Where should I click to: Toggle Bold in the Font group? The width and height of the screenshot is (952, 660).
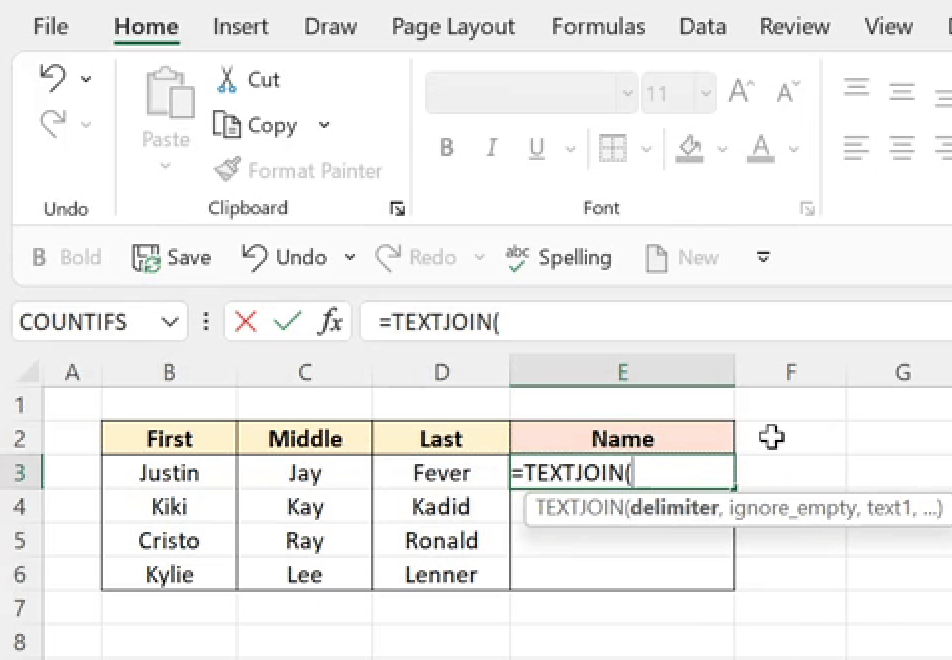[446, 148]
